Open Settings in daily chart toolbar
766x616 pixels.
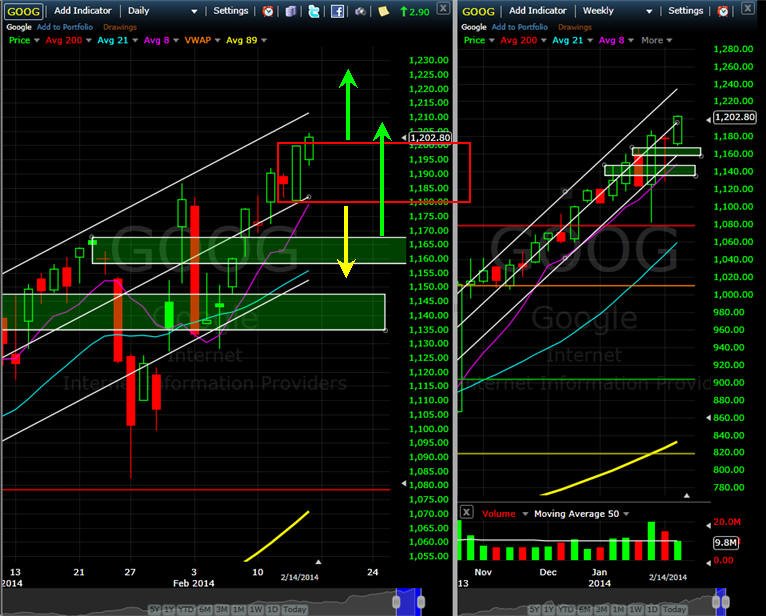[x=231, y=10]
